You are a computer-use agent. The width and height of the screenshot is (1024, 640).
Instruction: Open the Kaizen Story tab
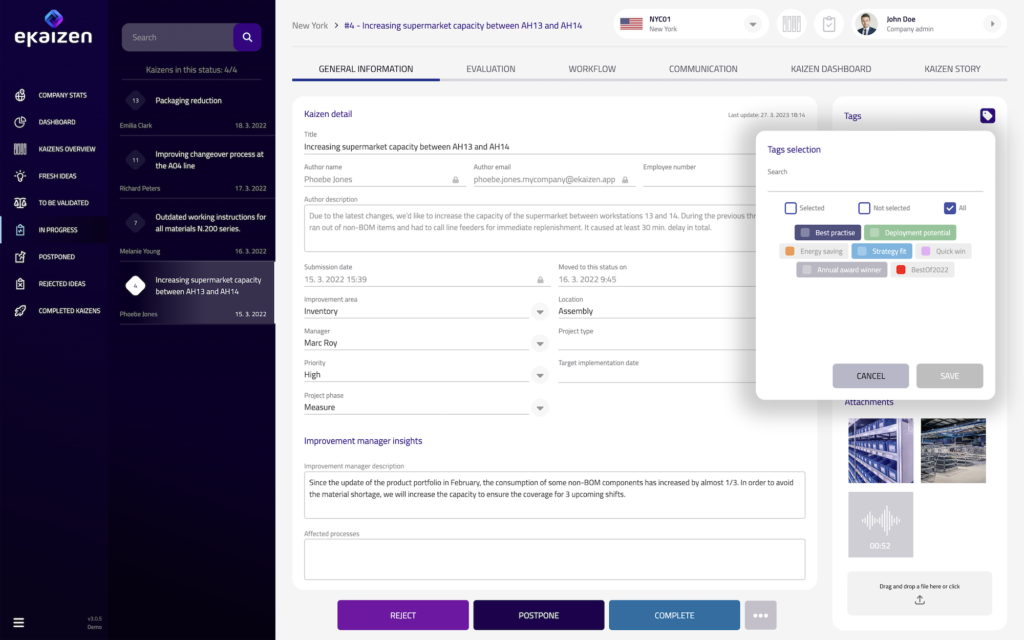[x=952, y=69]
